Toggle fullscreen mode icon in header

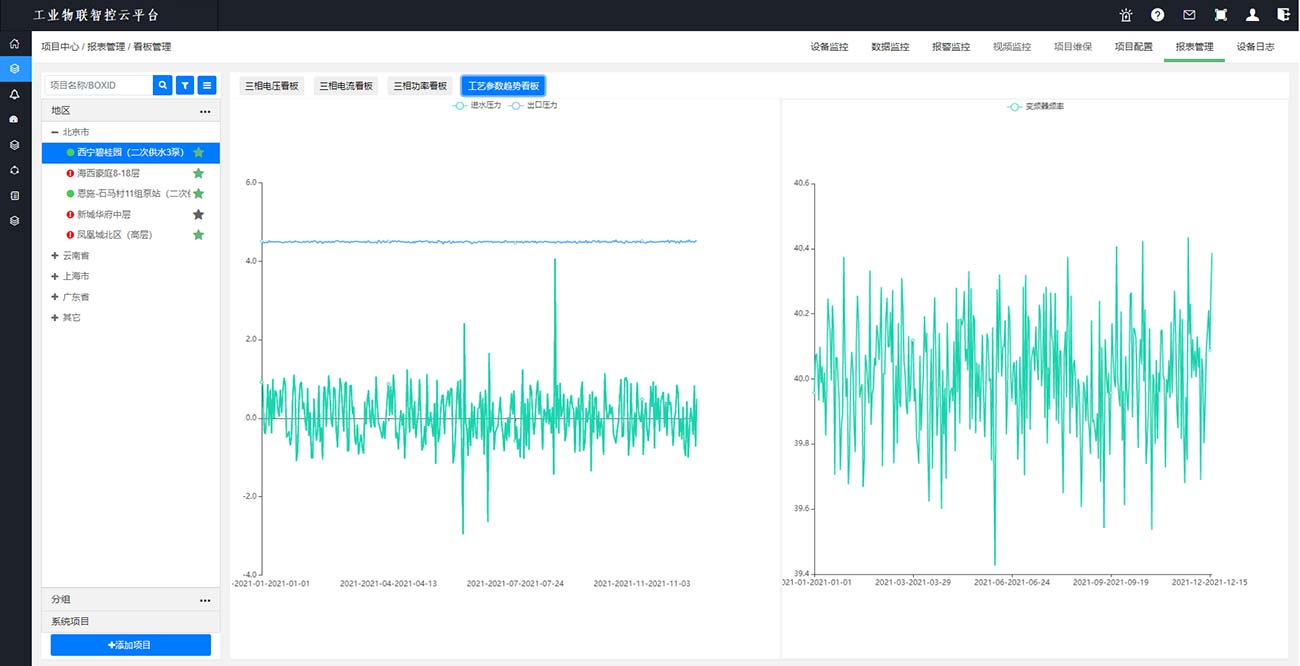point(1220,15)
